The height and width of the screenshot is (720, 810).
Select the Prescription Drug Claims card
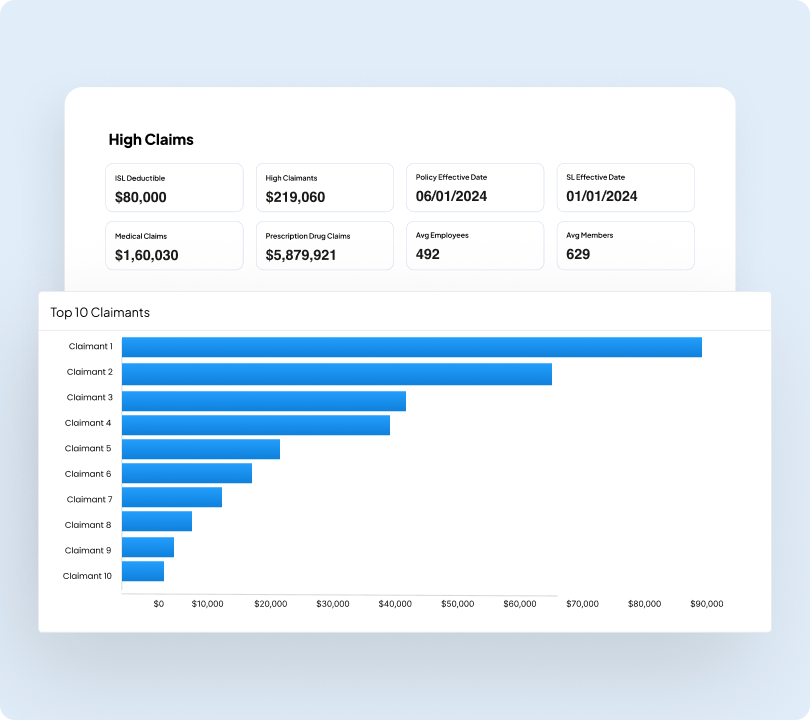[x=324, y=245]
